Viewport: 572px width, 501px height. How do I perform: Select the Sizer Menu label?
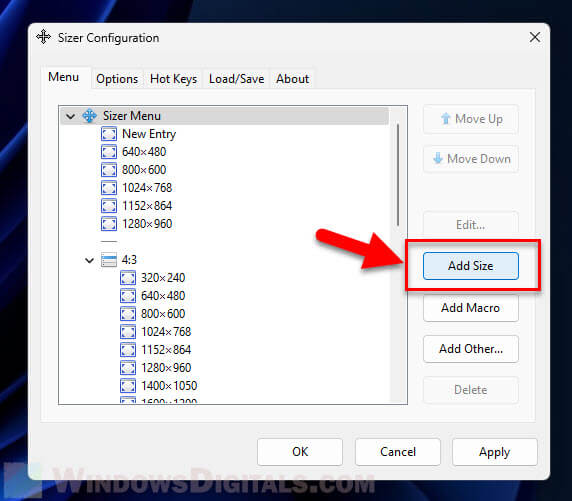click(x=132, y=116)
